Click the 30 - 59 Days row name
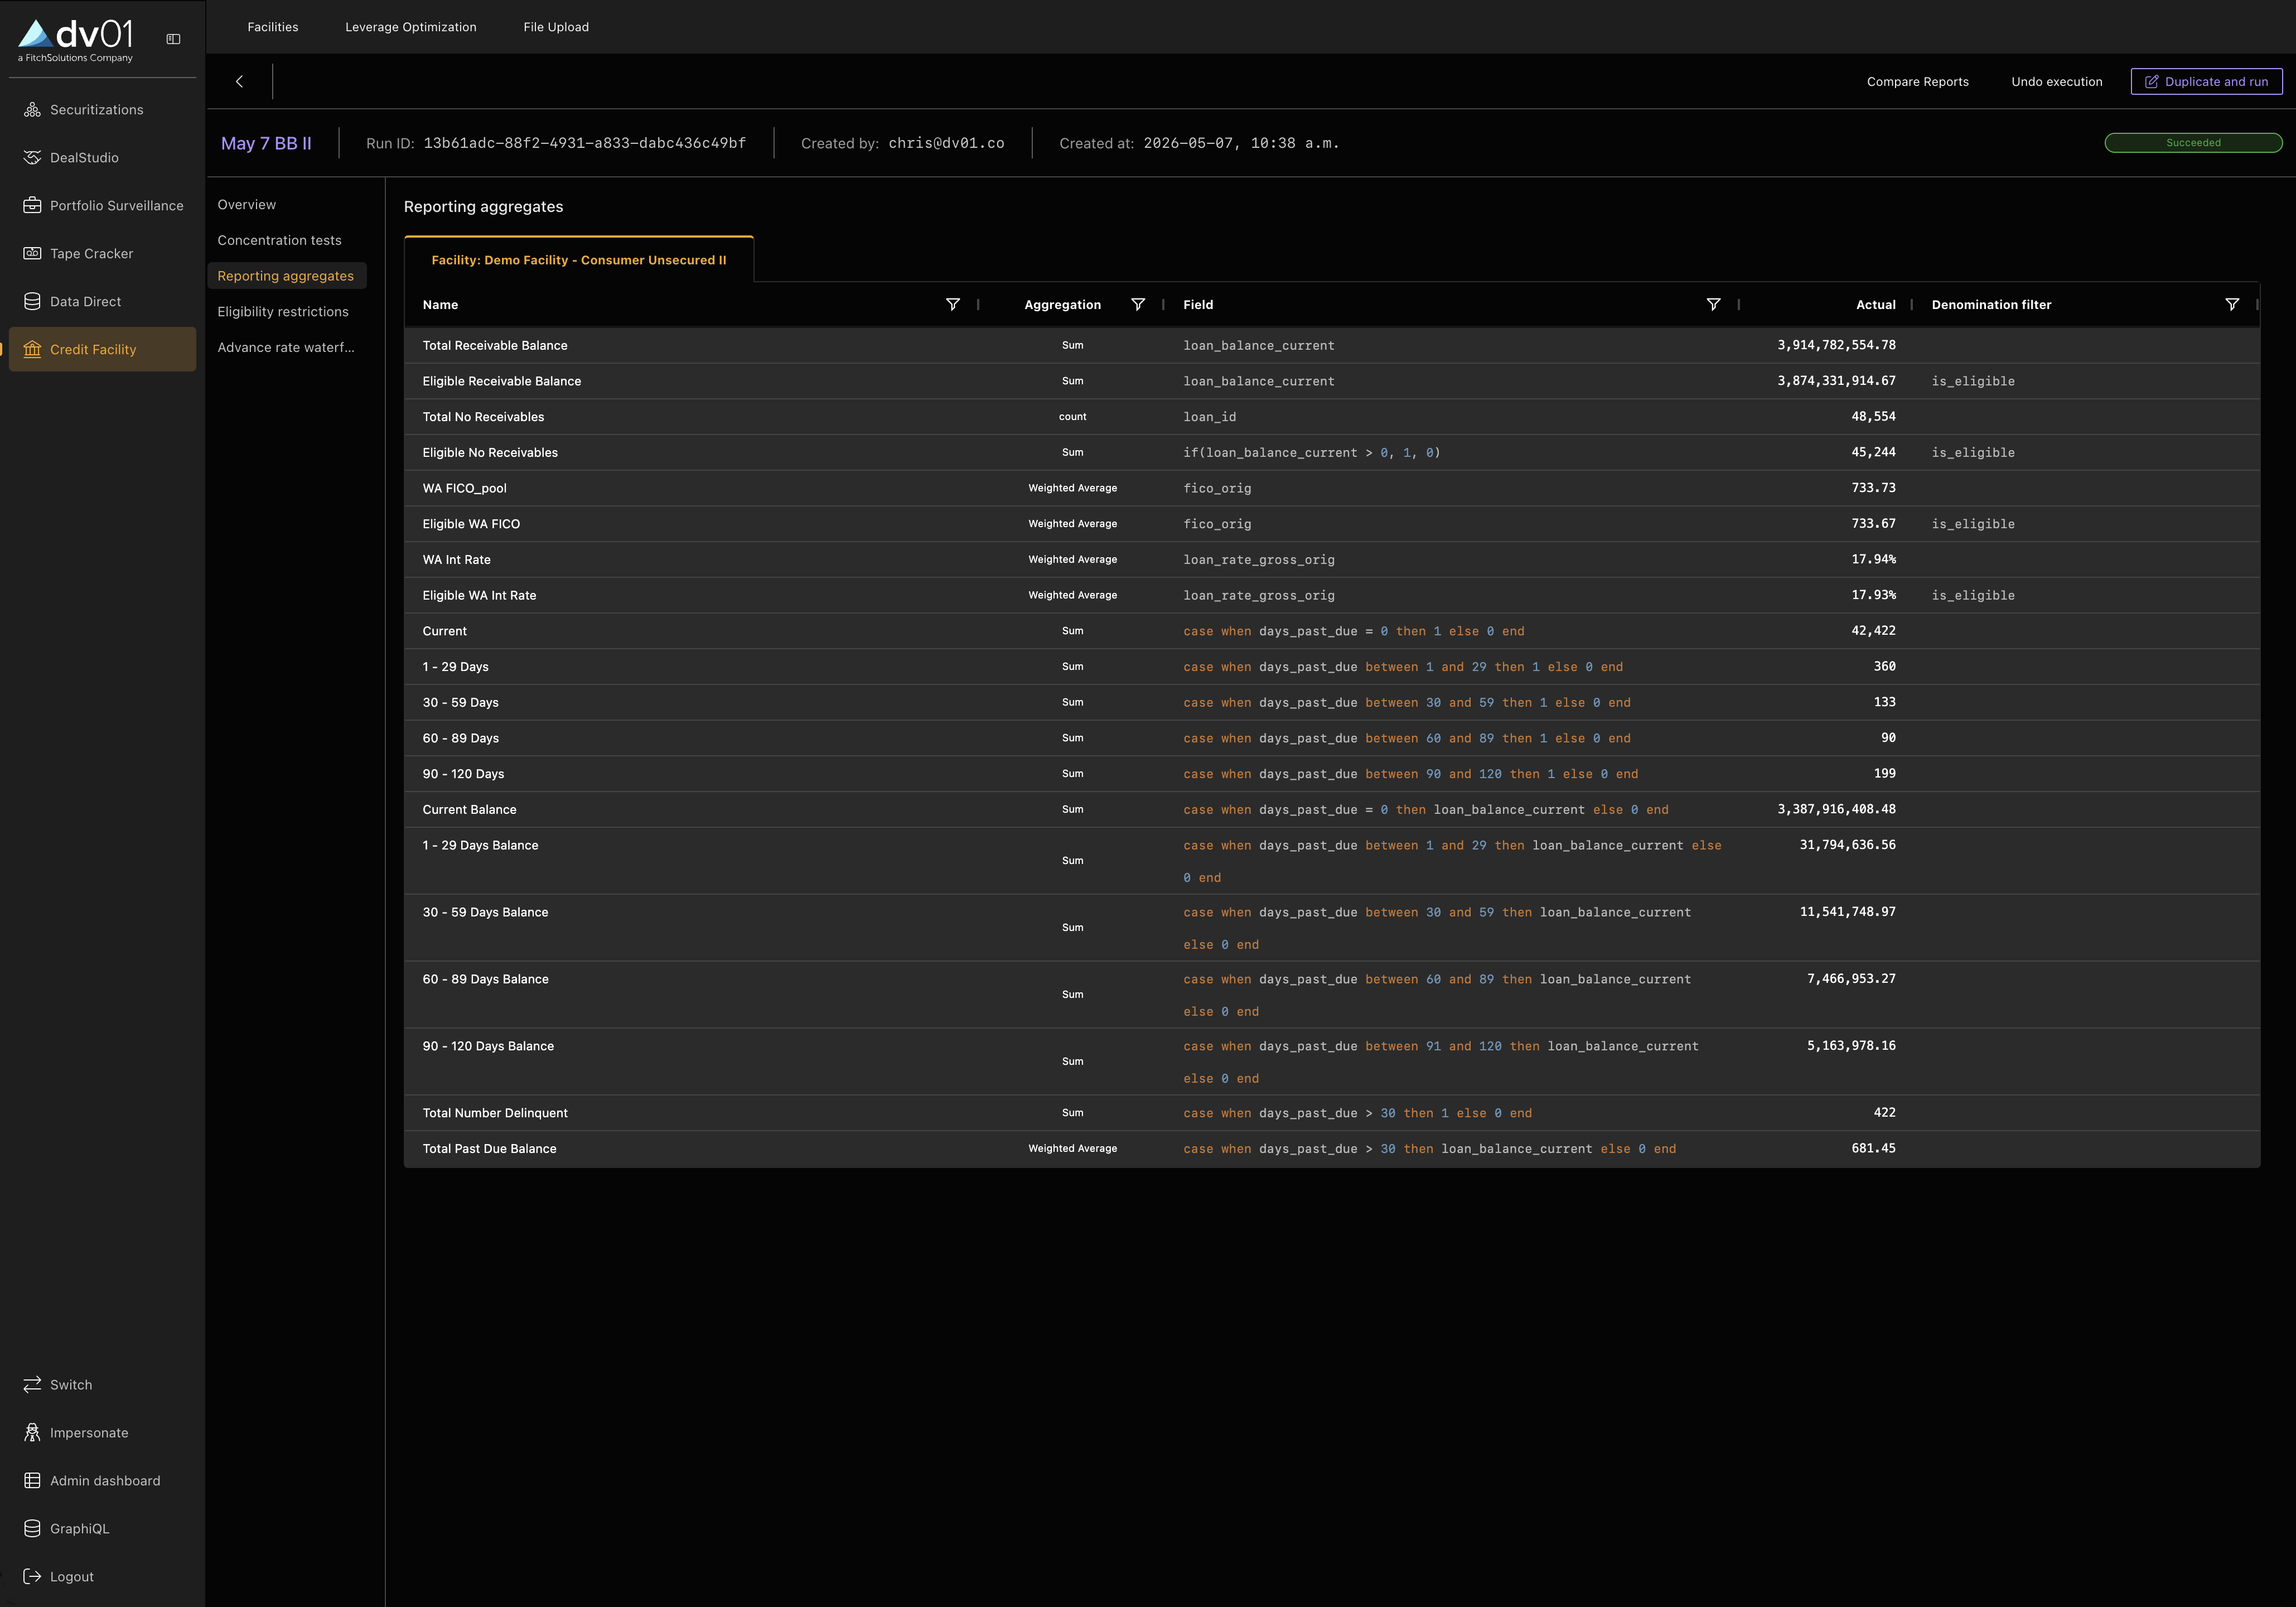 click(461, 703)
